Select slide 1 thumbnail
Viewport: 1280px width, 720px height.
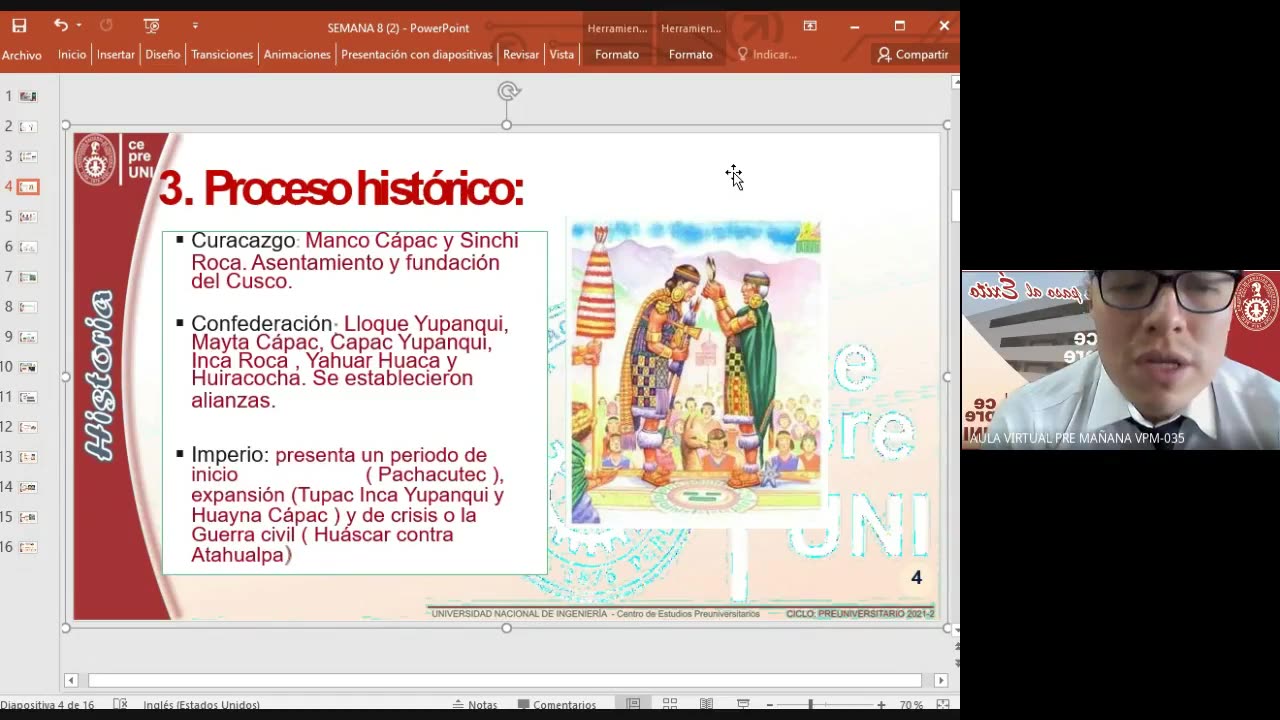point(28,96)
